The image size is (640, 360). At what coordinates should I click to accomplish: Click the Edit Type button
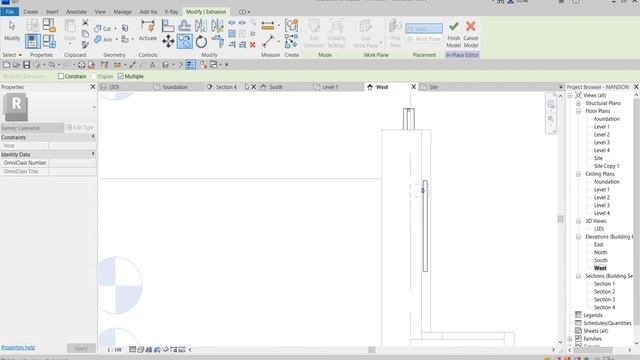click(80, 128)
